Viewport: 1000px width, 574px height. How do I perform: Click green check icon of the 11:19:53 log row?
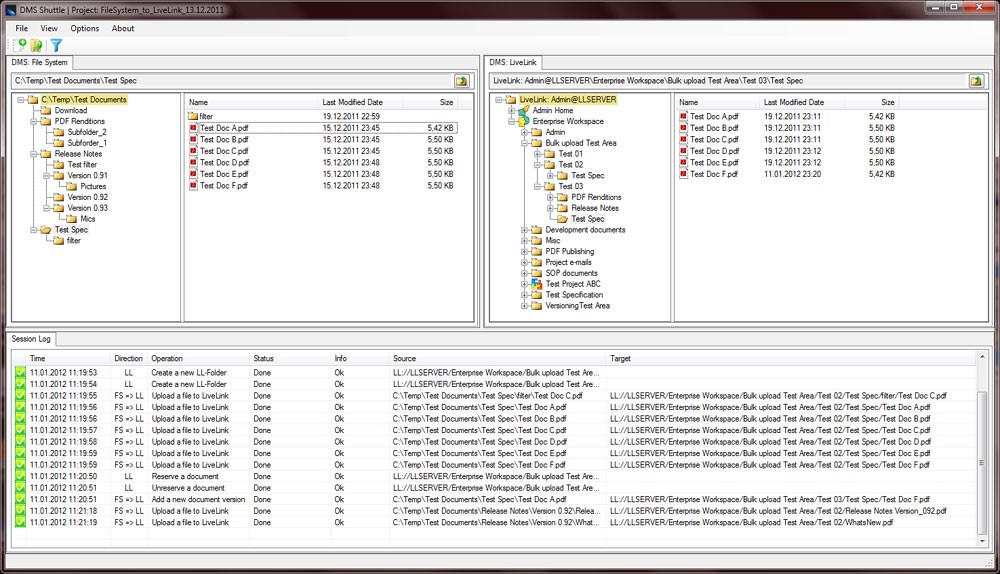[20, 372]
